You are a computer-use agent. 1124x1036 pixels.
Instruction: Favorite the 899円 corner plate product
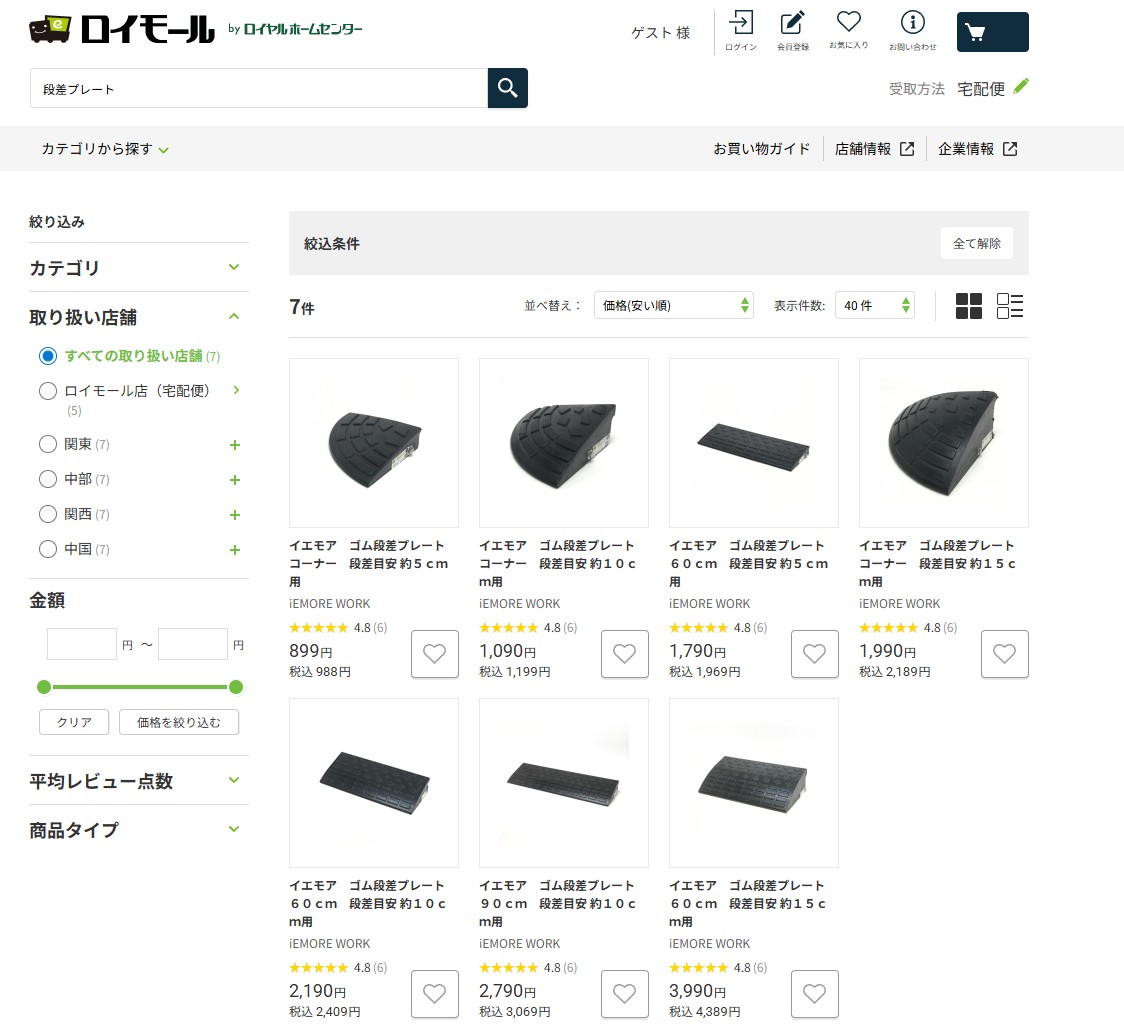click(x=434, y=654)
